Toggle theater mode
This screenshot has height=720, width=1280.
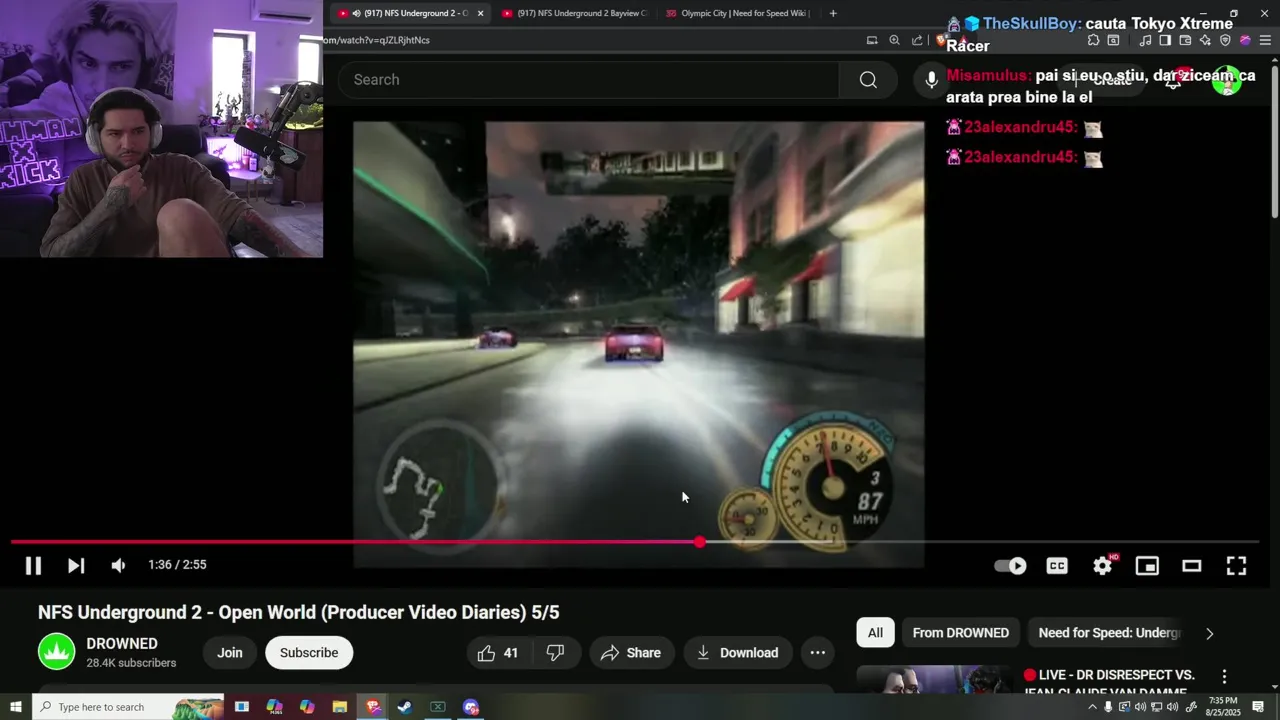coord(1191,566)
